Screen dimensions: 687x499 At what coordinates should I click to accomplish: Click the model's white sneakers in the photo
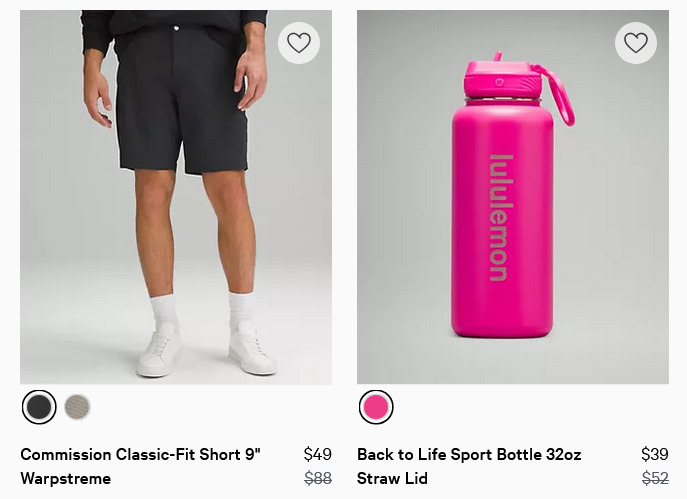point(206,350)
